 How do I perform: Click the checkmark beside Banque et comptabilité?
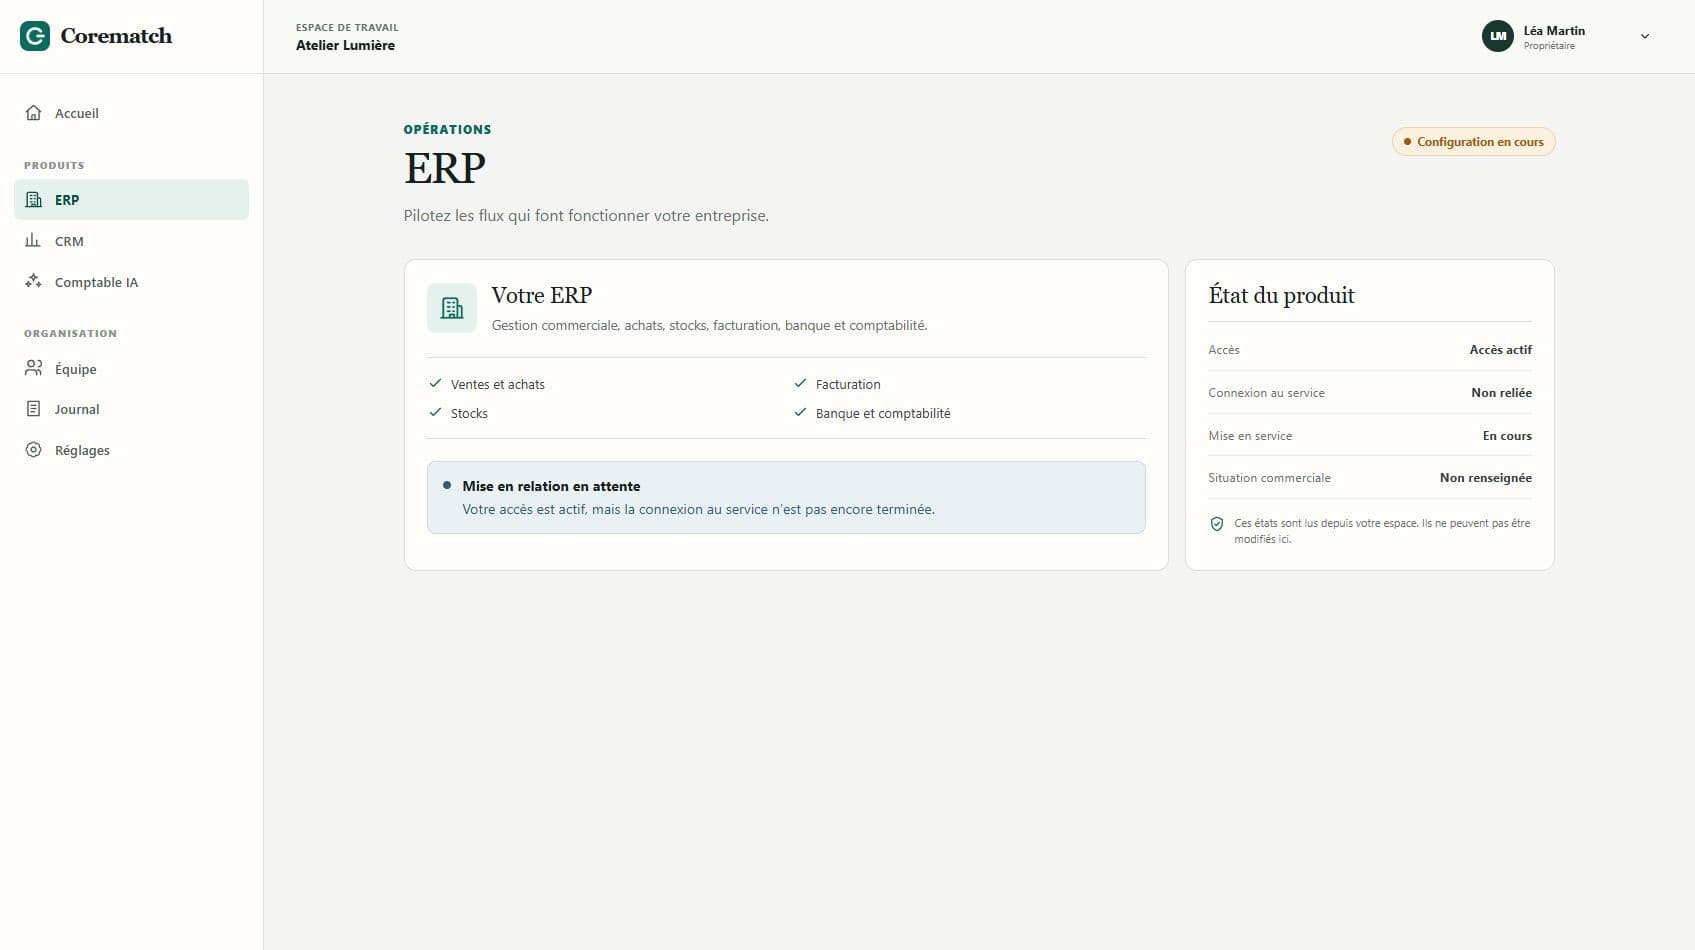click(x=800, y=412)
